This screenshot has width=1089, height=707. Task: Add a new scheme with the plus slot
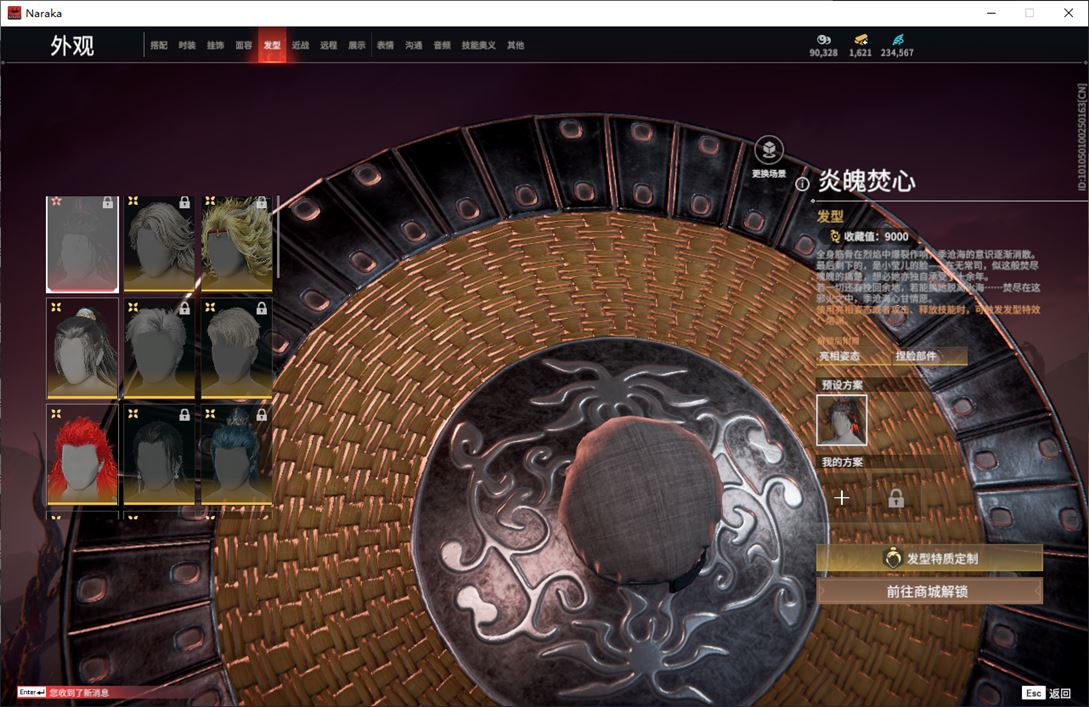tap(842, 498)
